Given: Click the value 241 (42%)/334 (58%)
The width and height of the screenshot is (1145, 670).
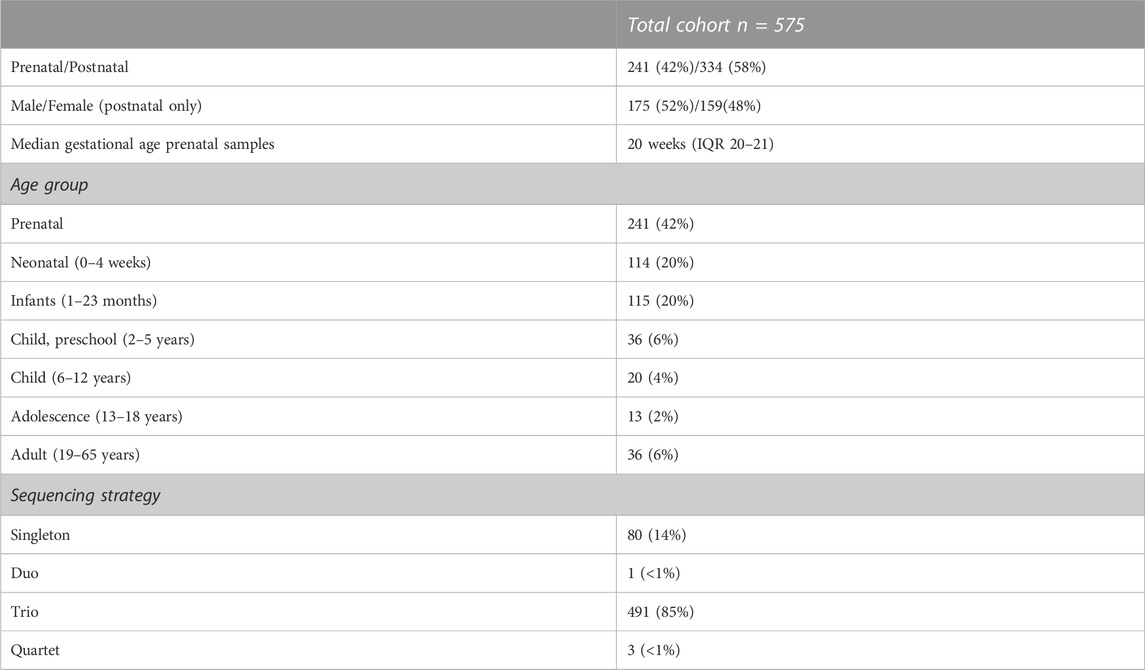Looking at the screenshot, I should pos(696,67).
